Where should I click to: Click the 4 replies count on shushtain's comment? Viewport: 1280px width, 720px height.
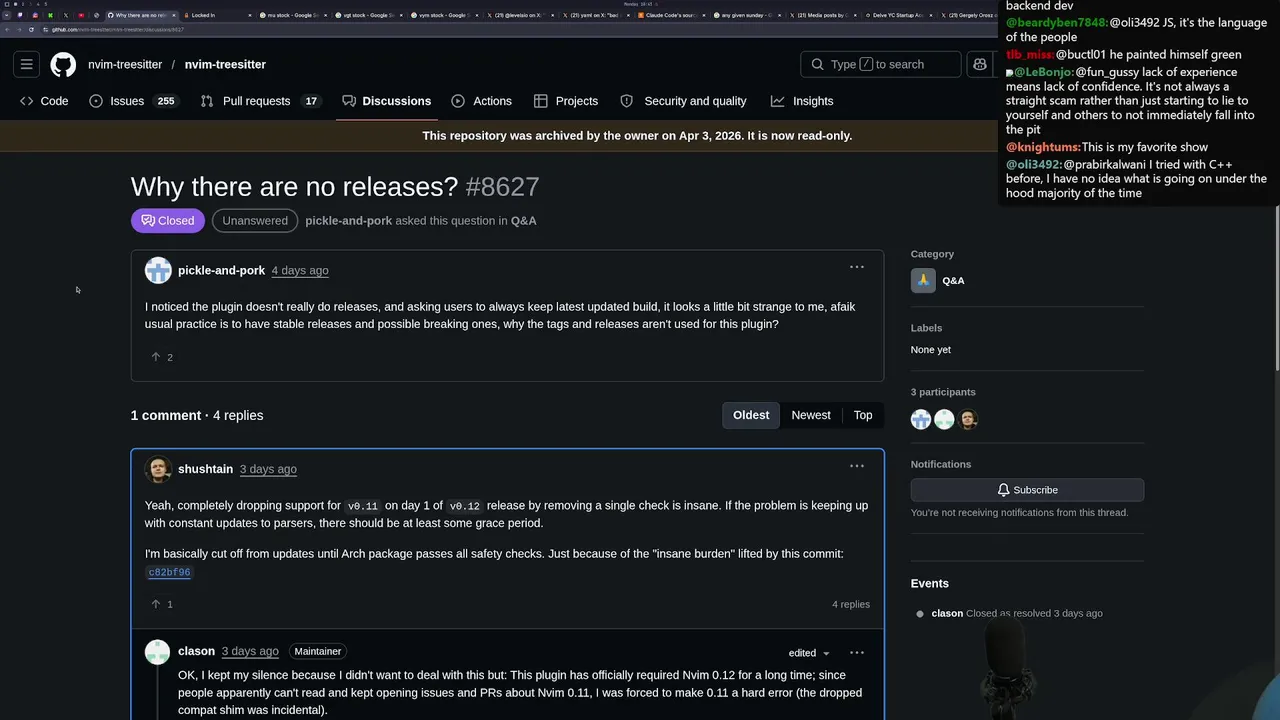(851, 605)
